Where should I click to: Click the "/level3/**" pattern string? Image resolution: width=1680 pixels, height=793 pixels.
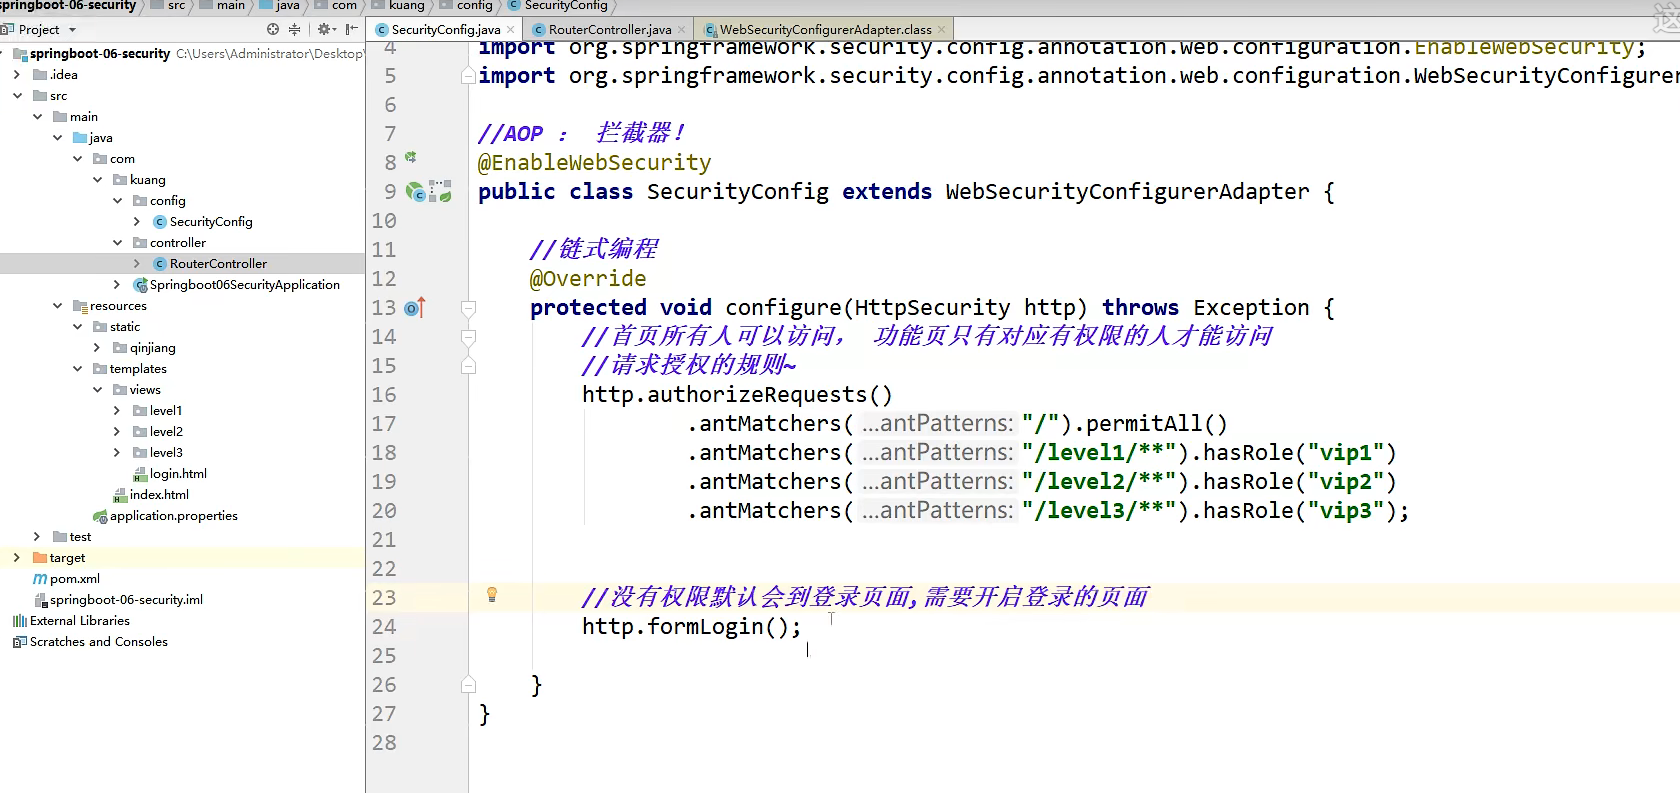[1099, 511]
